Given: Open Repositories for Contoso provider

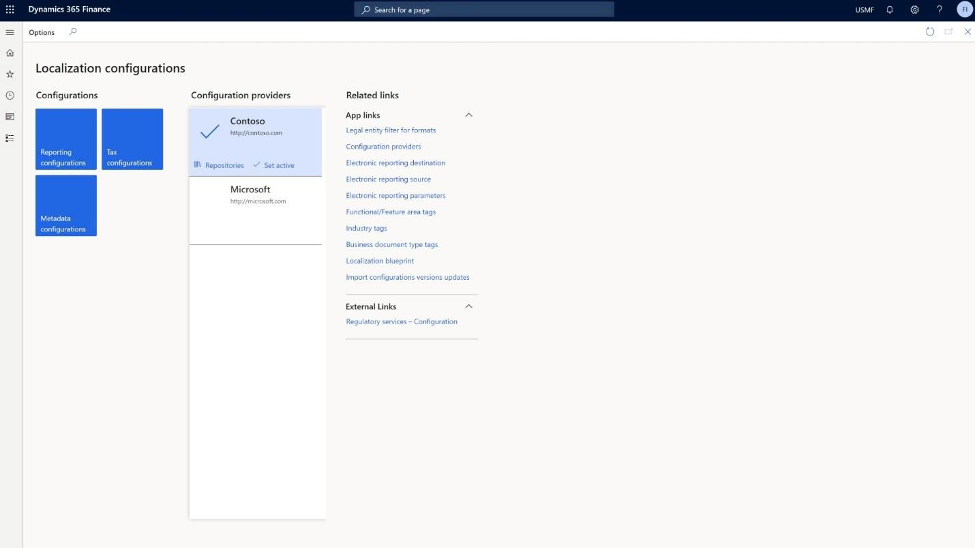Looking at the screenshot, I should pyautogui.click(x=219, y=165).
